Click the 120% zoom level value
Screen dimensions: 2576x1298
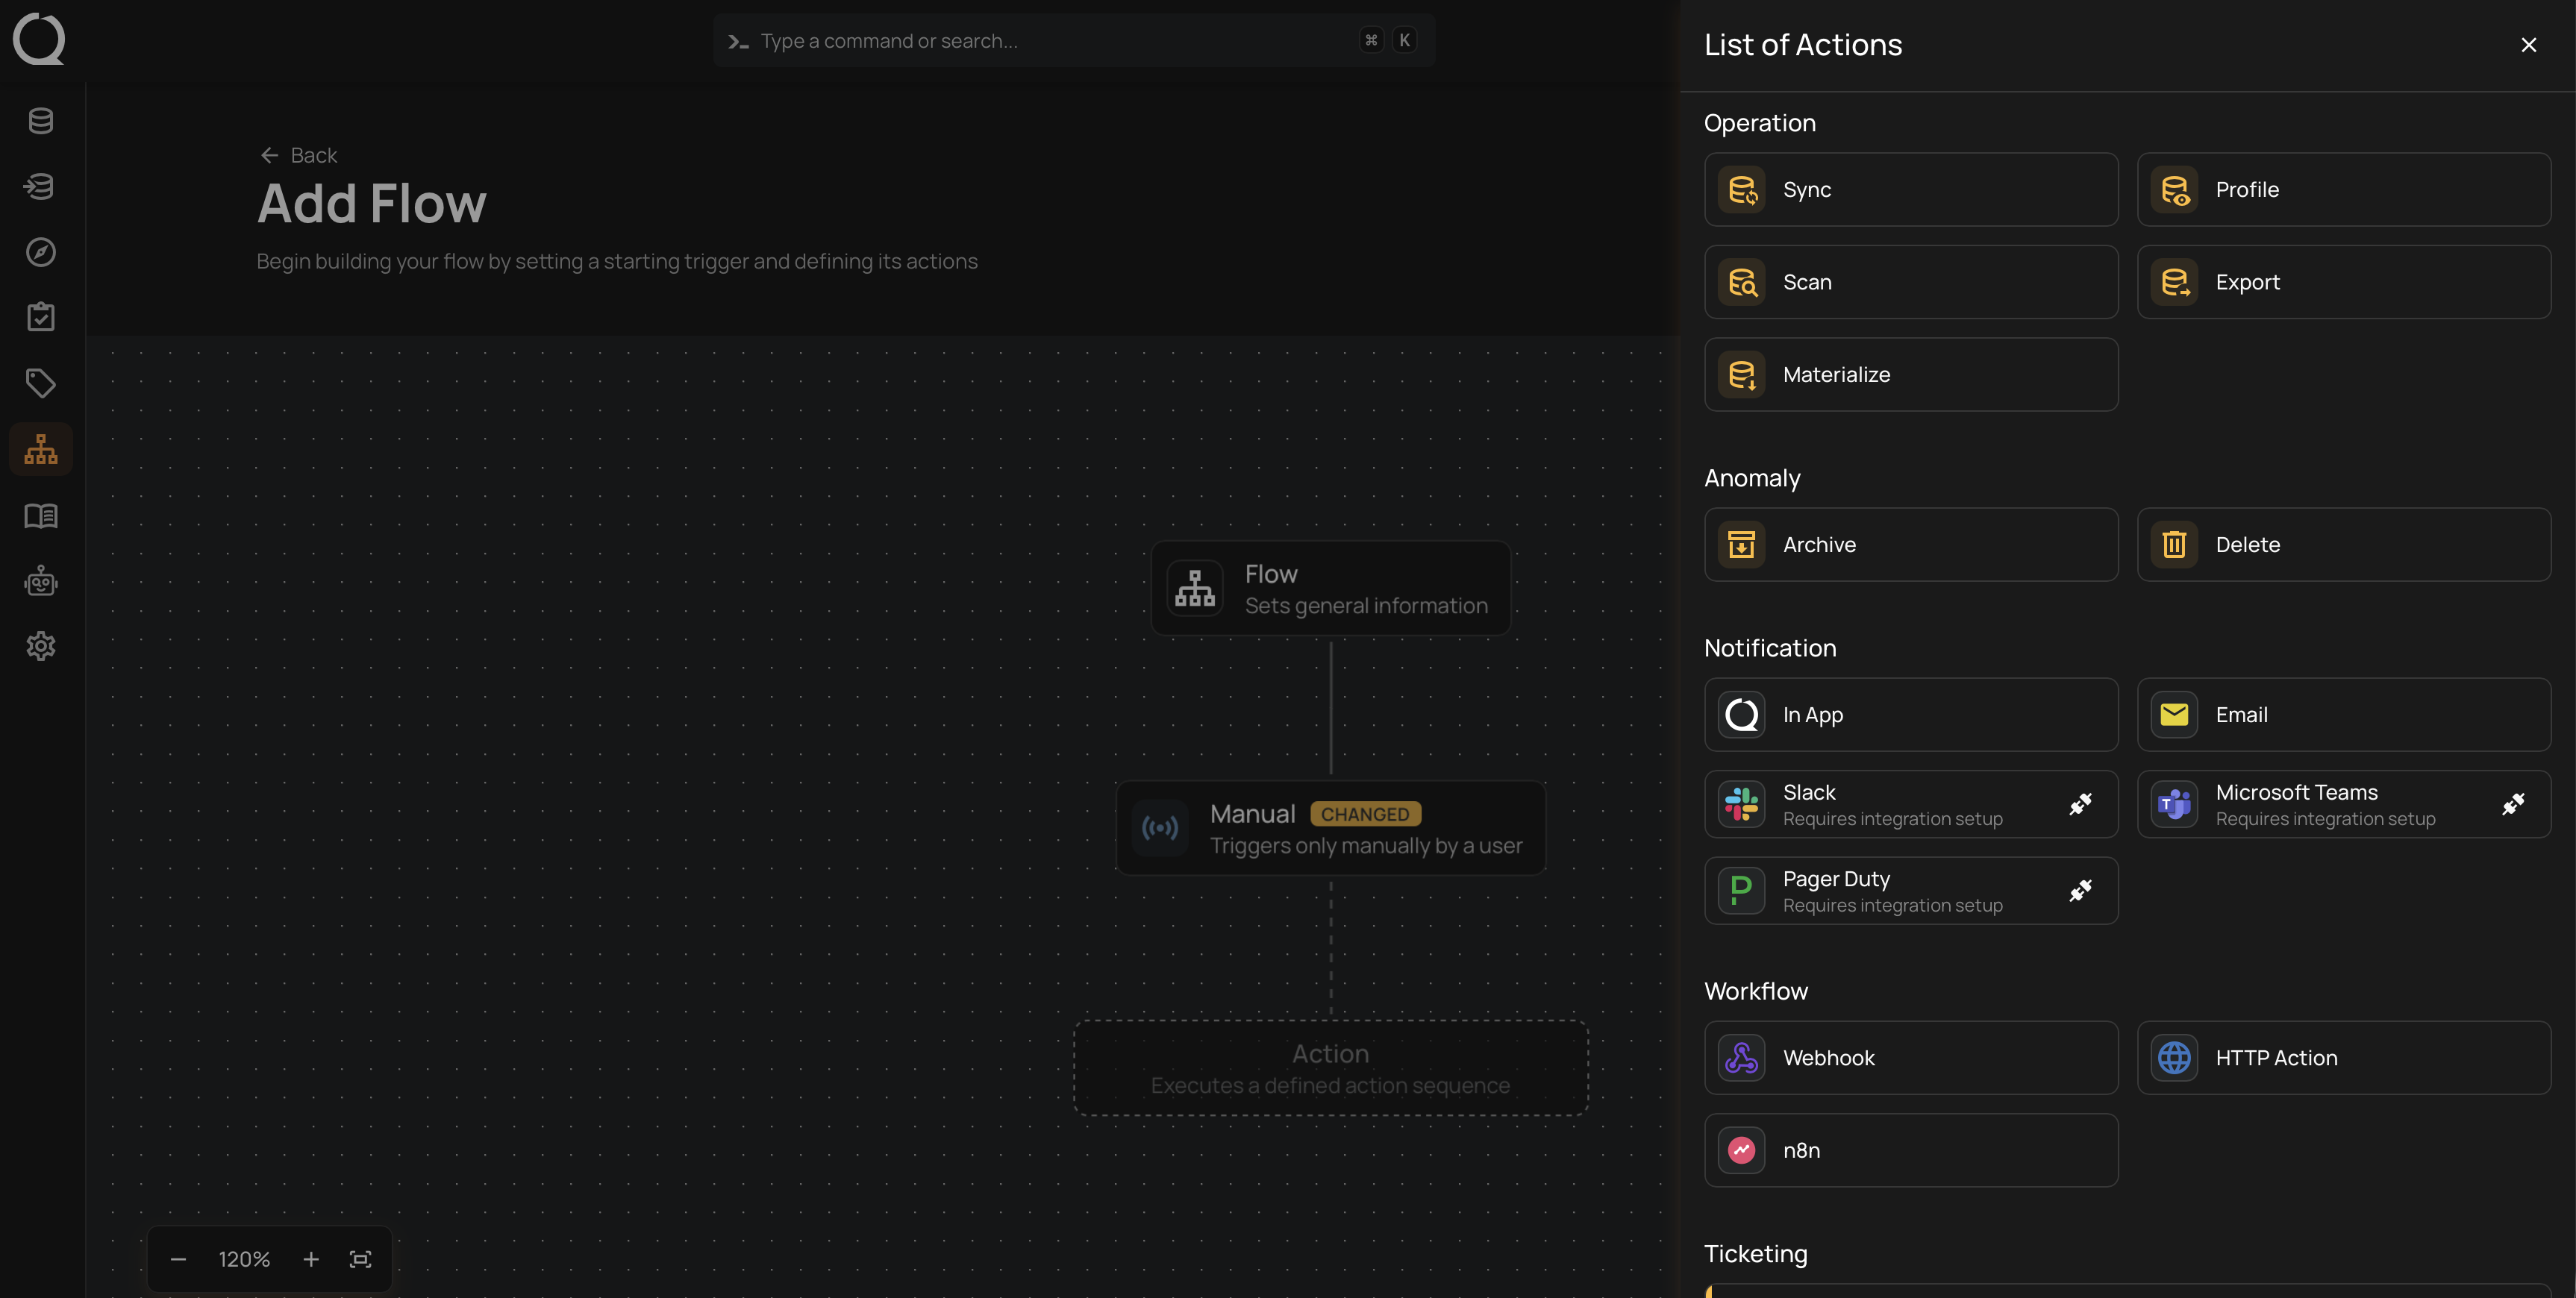pos(244,1259)
